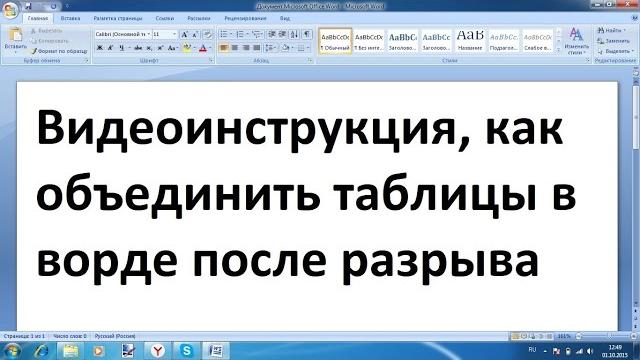This screenshot has height=360, width=640.
Task: Toggle subscript (x₂) formatting
Action: point(149,48)
